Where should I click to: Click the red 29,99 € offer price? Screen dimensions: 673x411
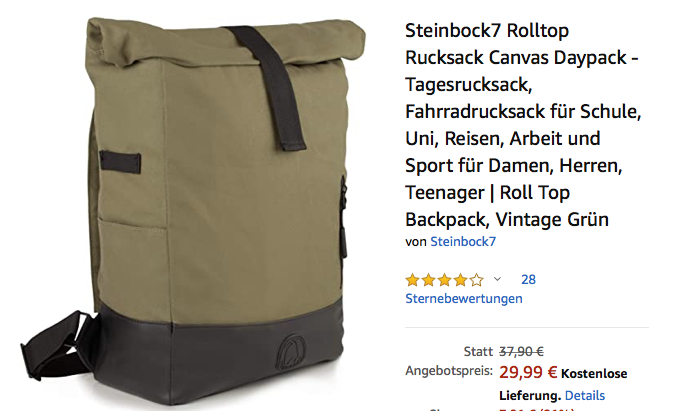(528, 372)
